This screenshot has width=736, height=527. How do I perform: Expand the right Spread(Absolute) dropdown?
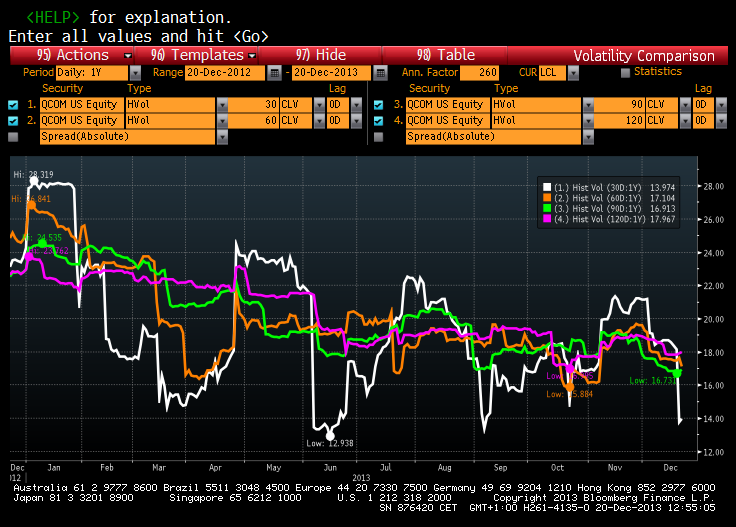(x=588, y=137)
